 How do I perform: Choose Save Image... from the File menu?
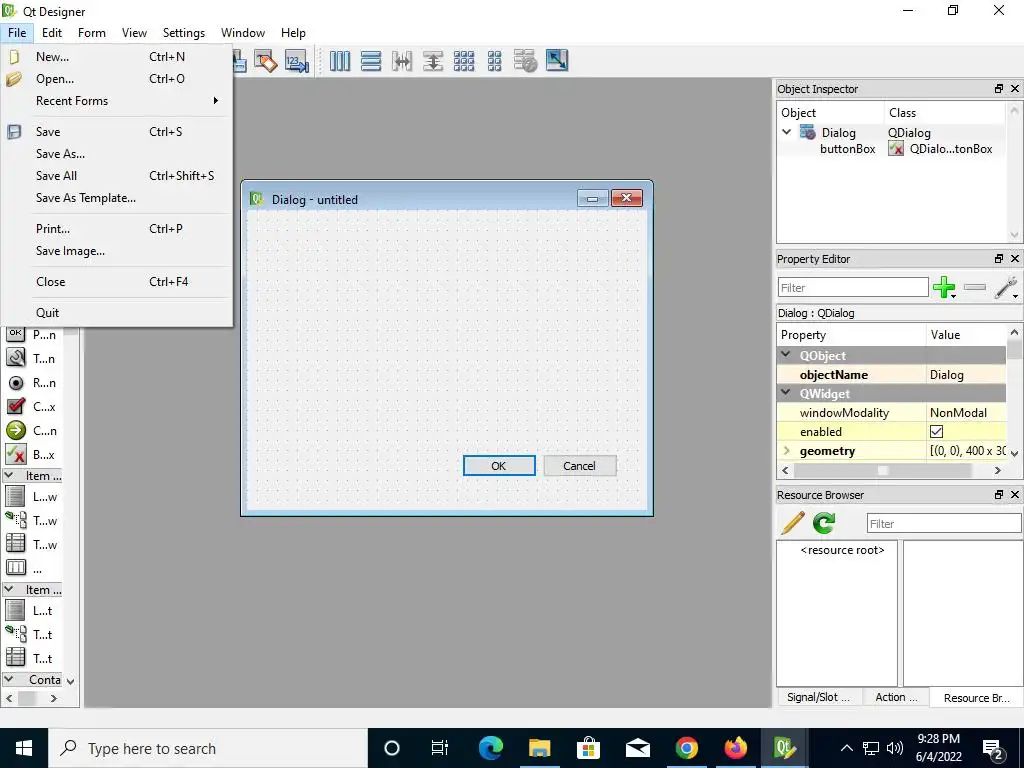coord(116,251)
